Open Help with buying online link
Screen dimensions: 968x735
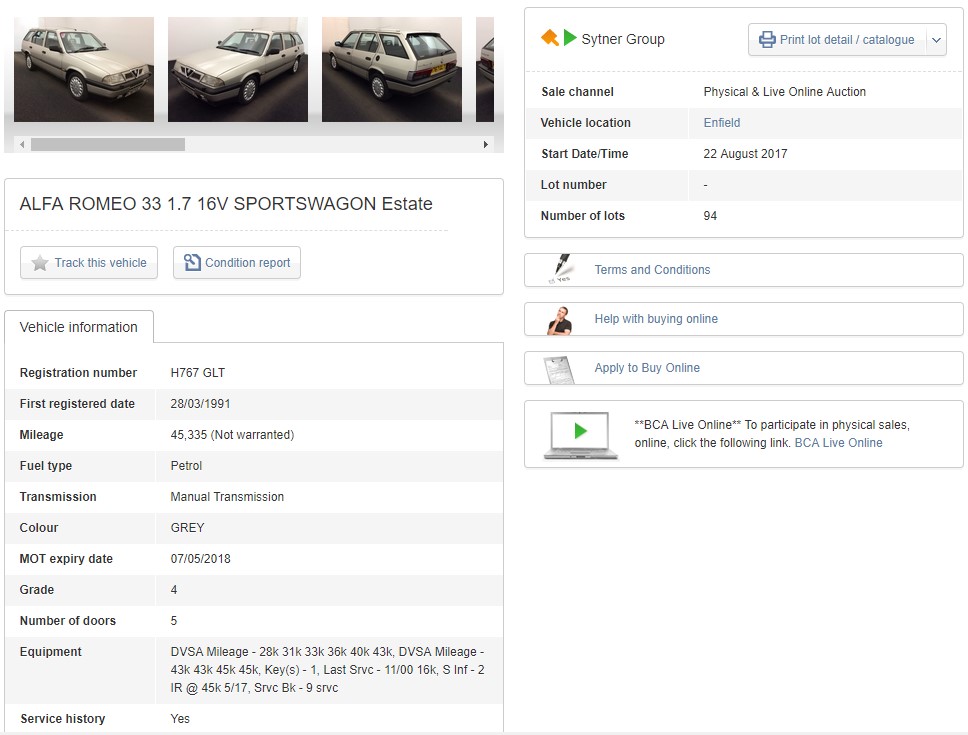[656, 319]
